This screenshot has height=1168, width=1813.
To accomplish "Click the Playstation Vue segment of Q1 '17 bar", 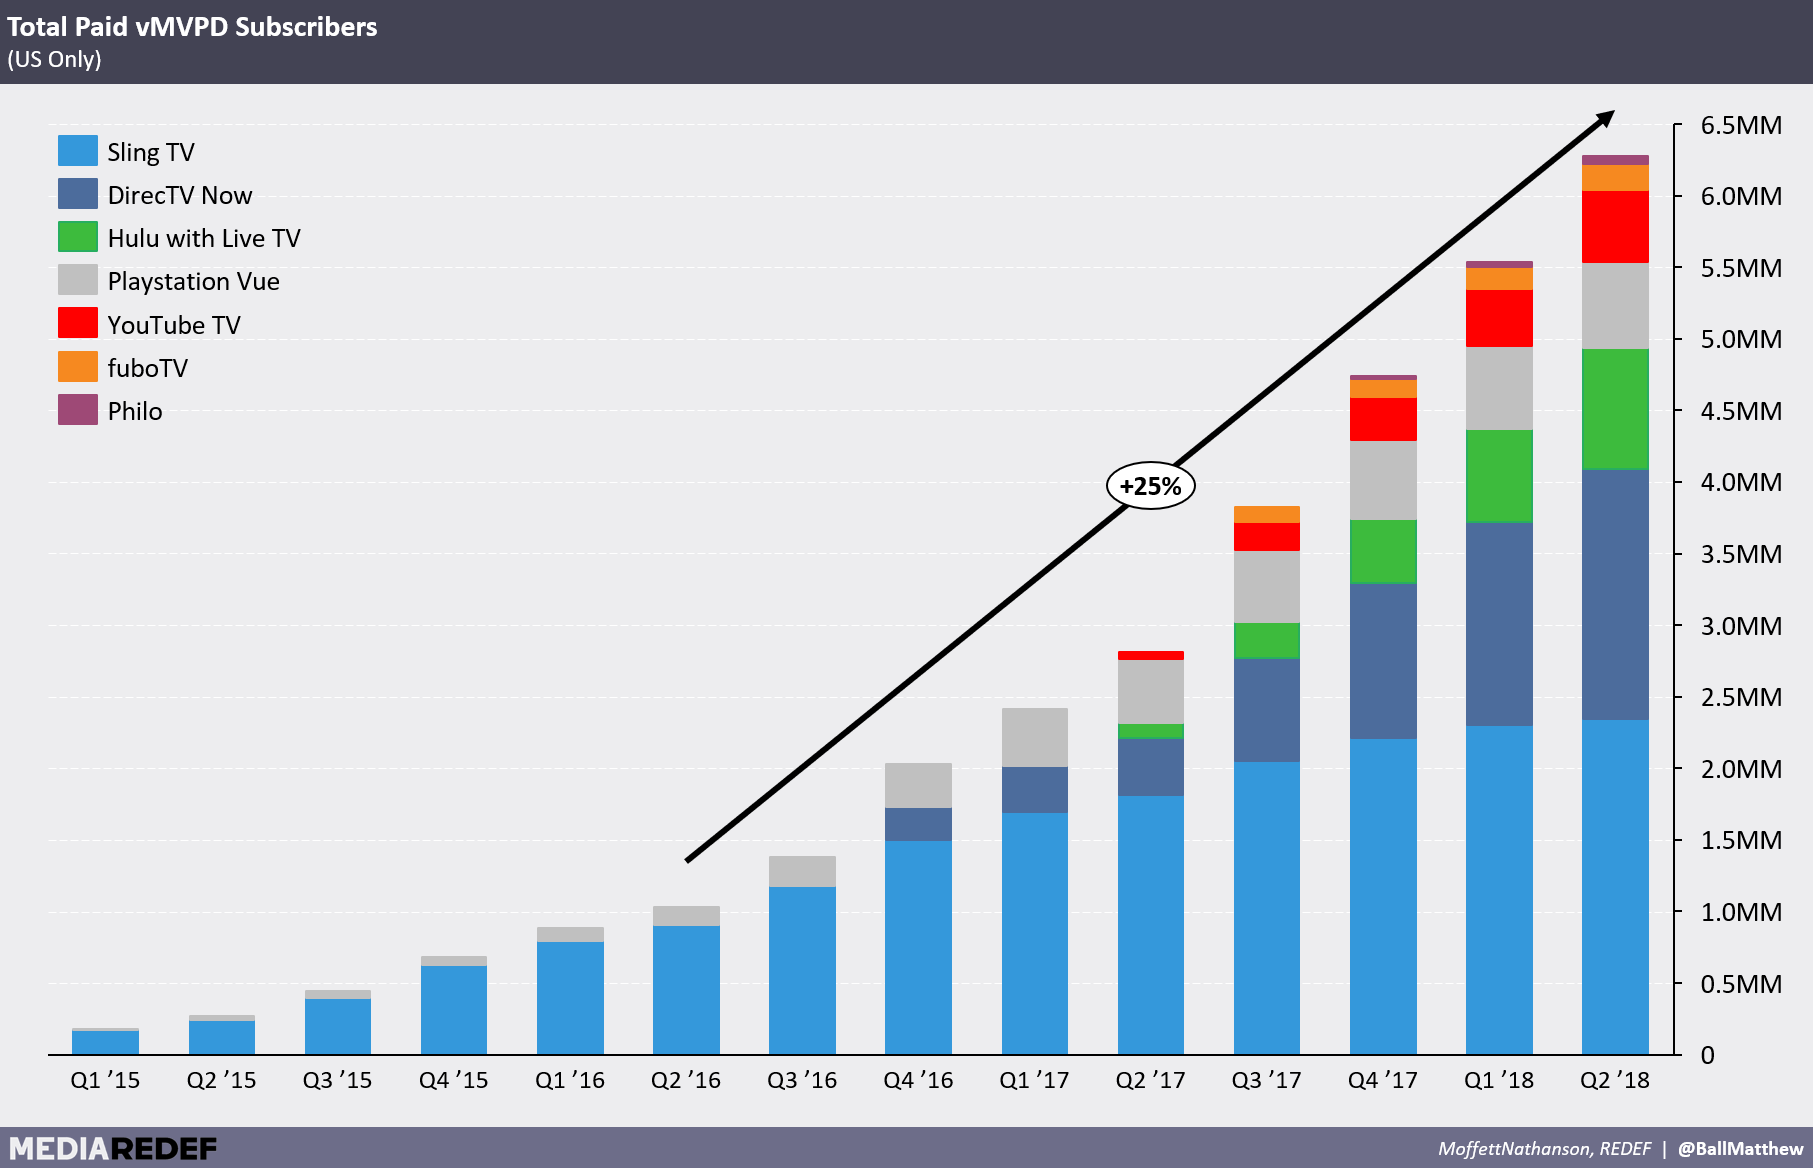I will pyautogui.click(x=1035, y=737).
